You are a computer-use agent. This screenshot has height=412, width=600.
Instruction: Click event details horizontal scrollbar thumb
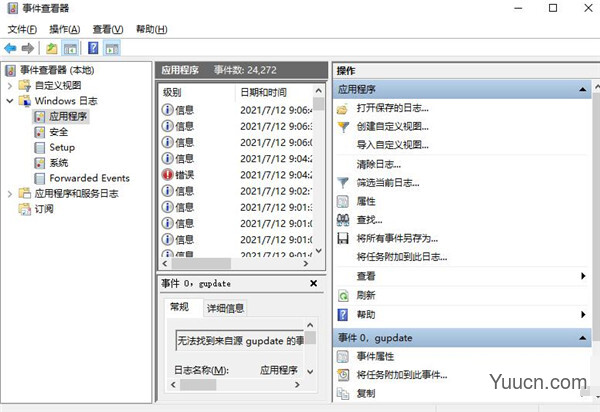click(198, 384)
